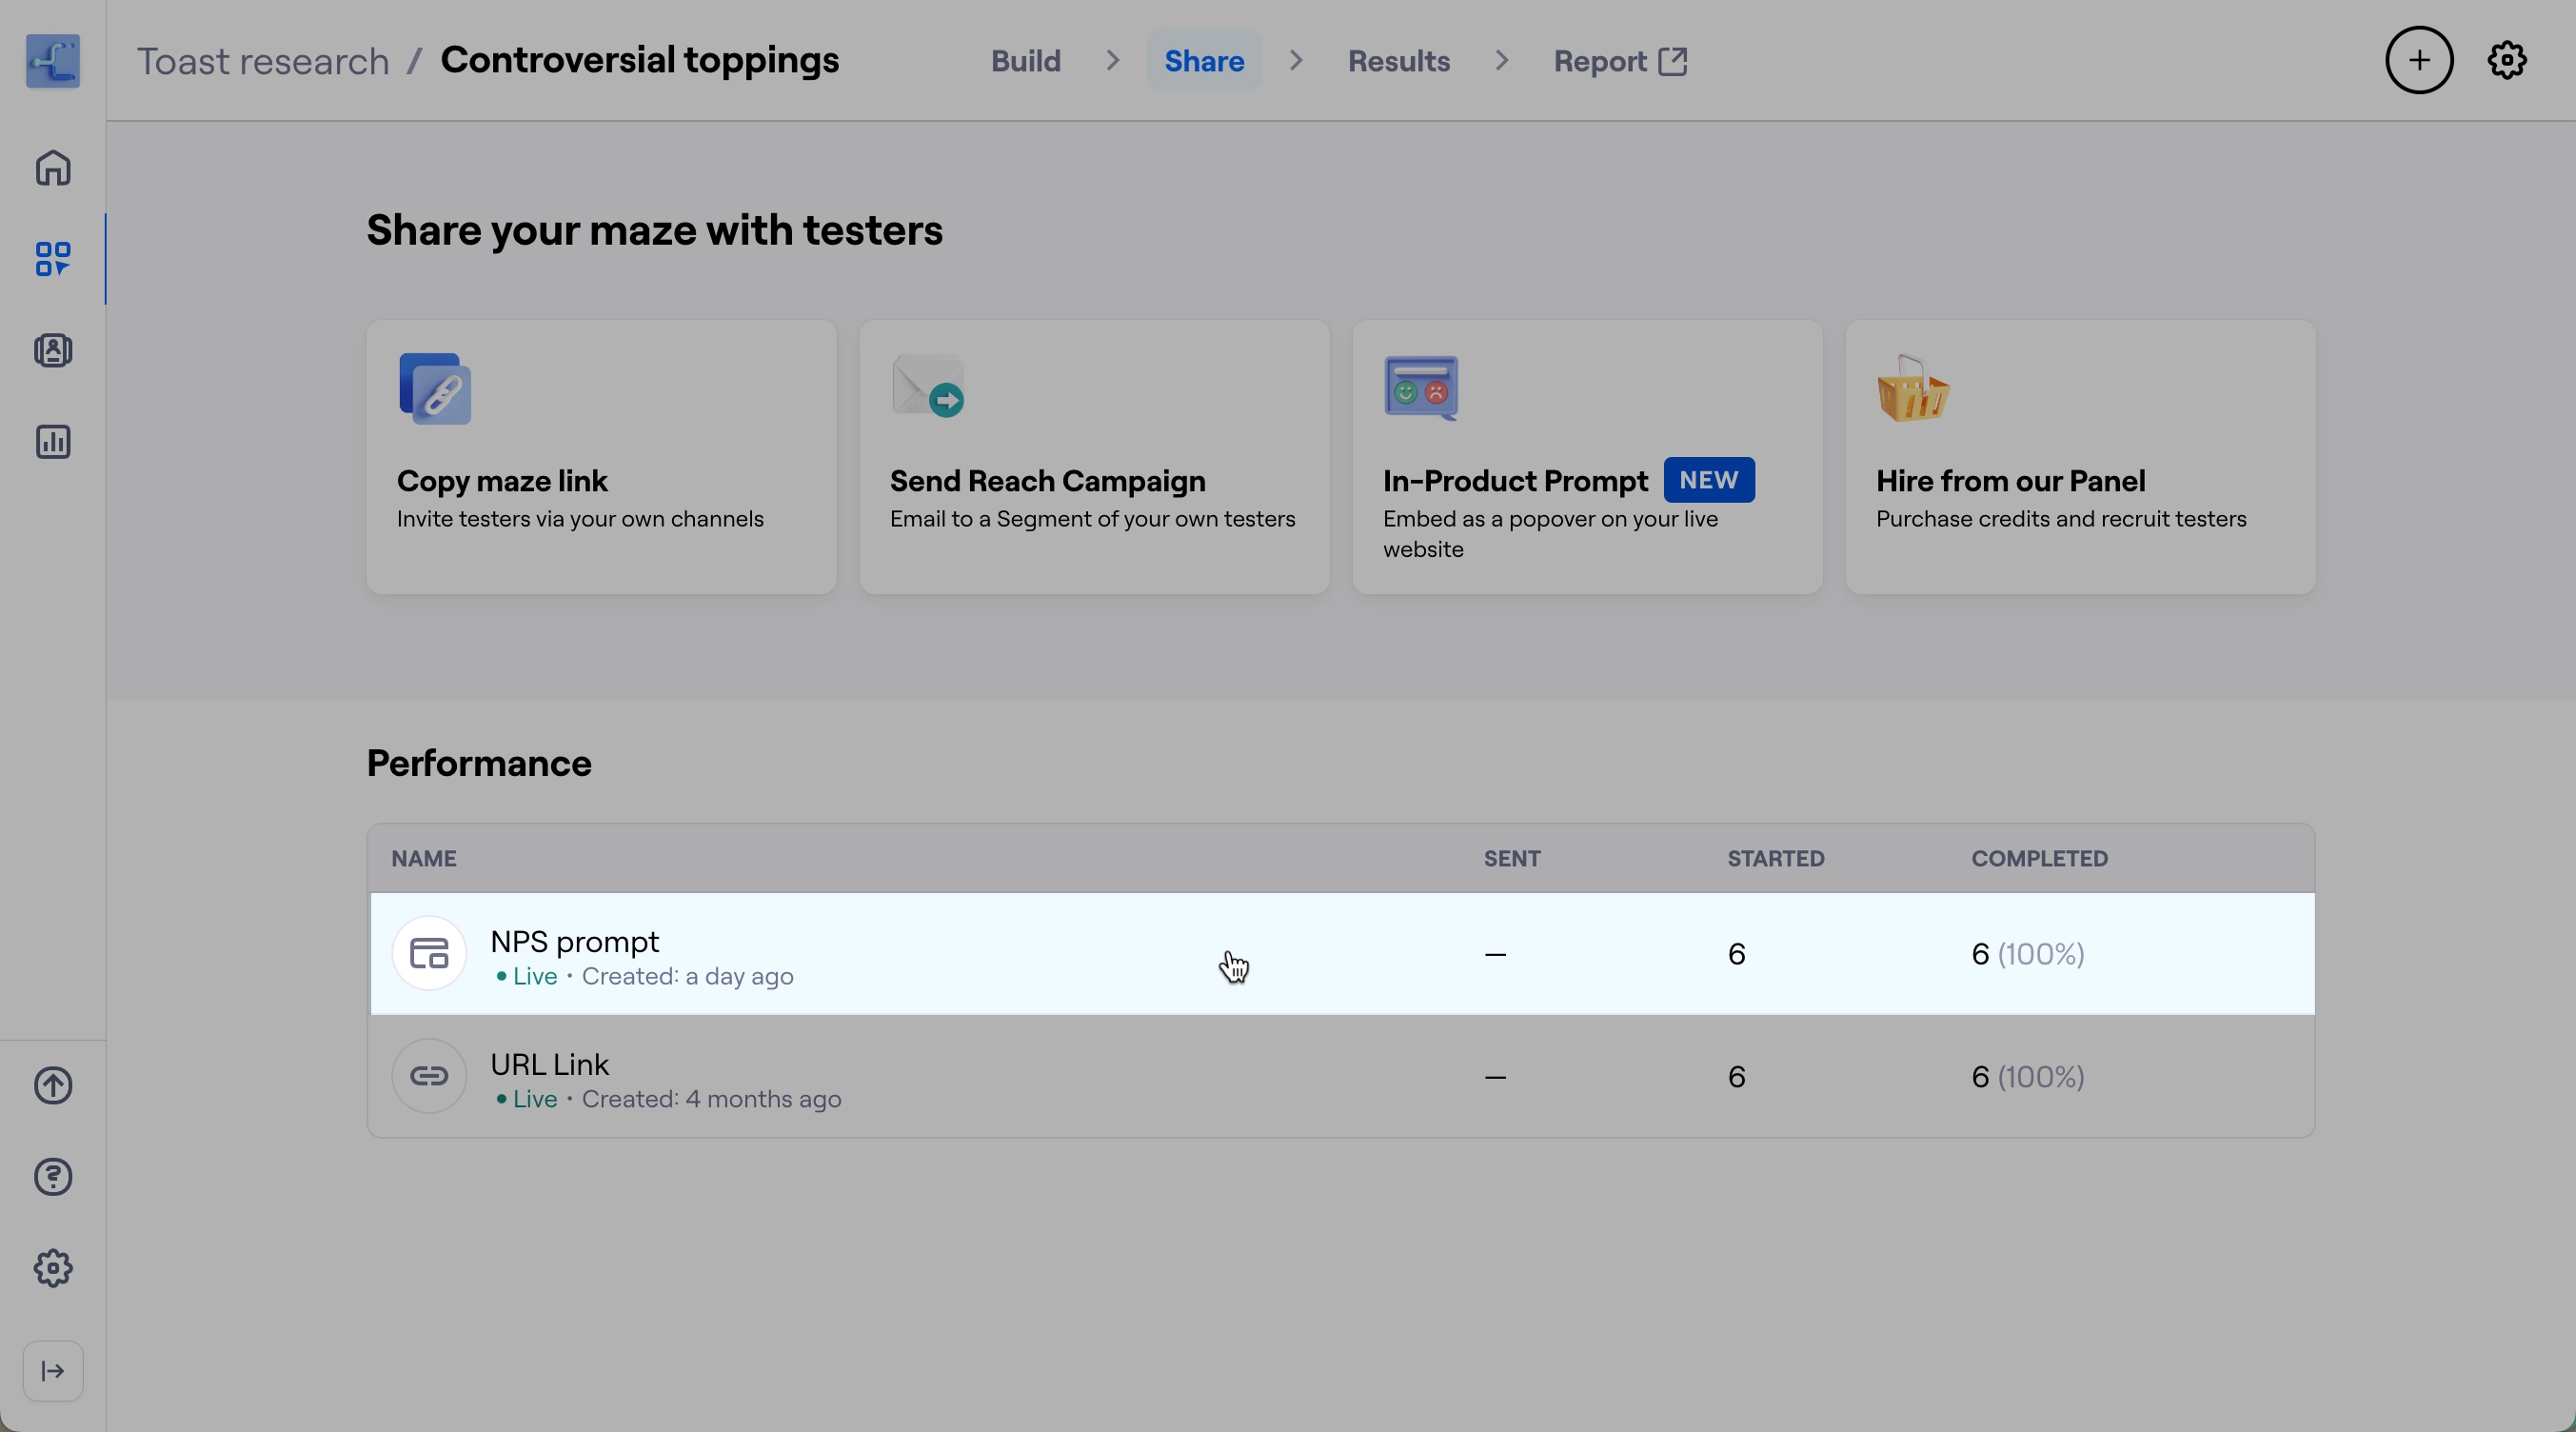Screen dimensions: 2576x1432
Task: Open the URL Link performance row
Action: [1340, 1077]
